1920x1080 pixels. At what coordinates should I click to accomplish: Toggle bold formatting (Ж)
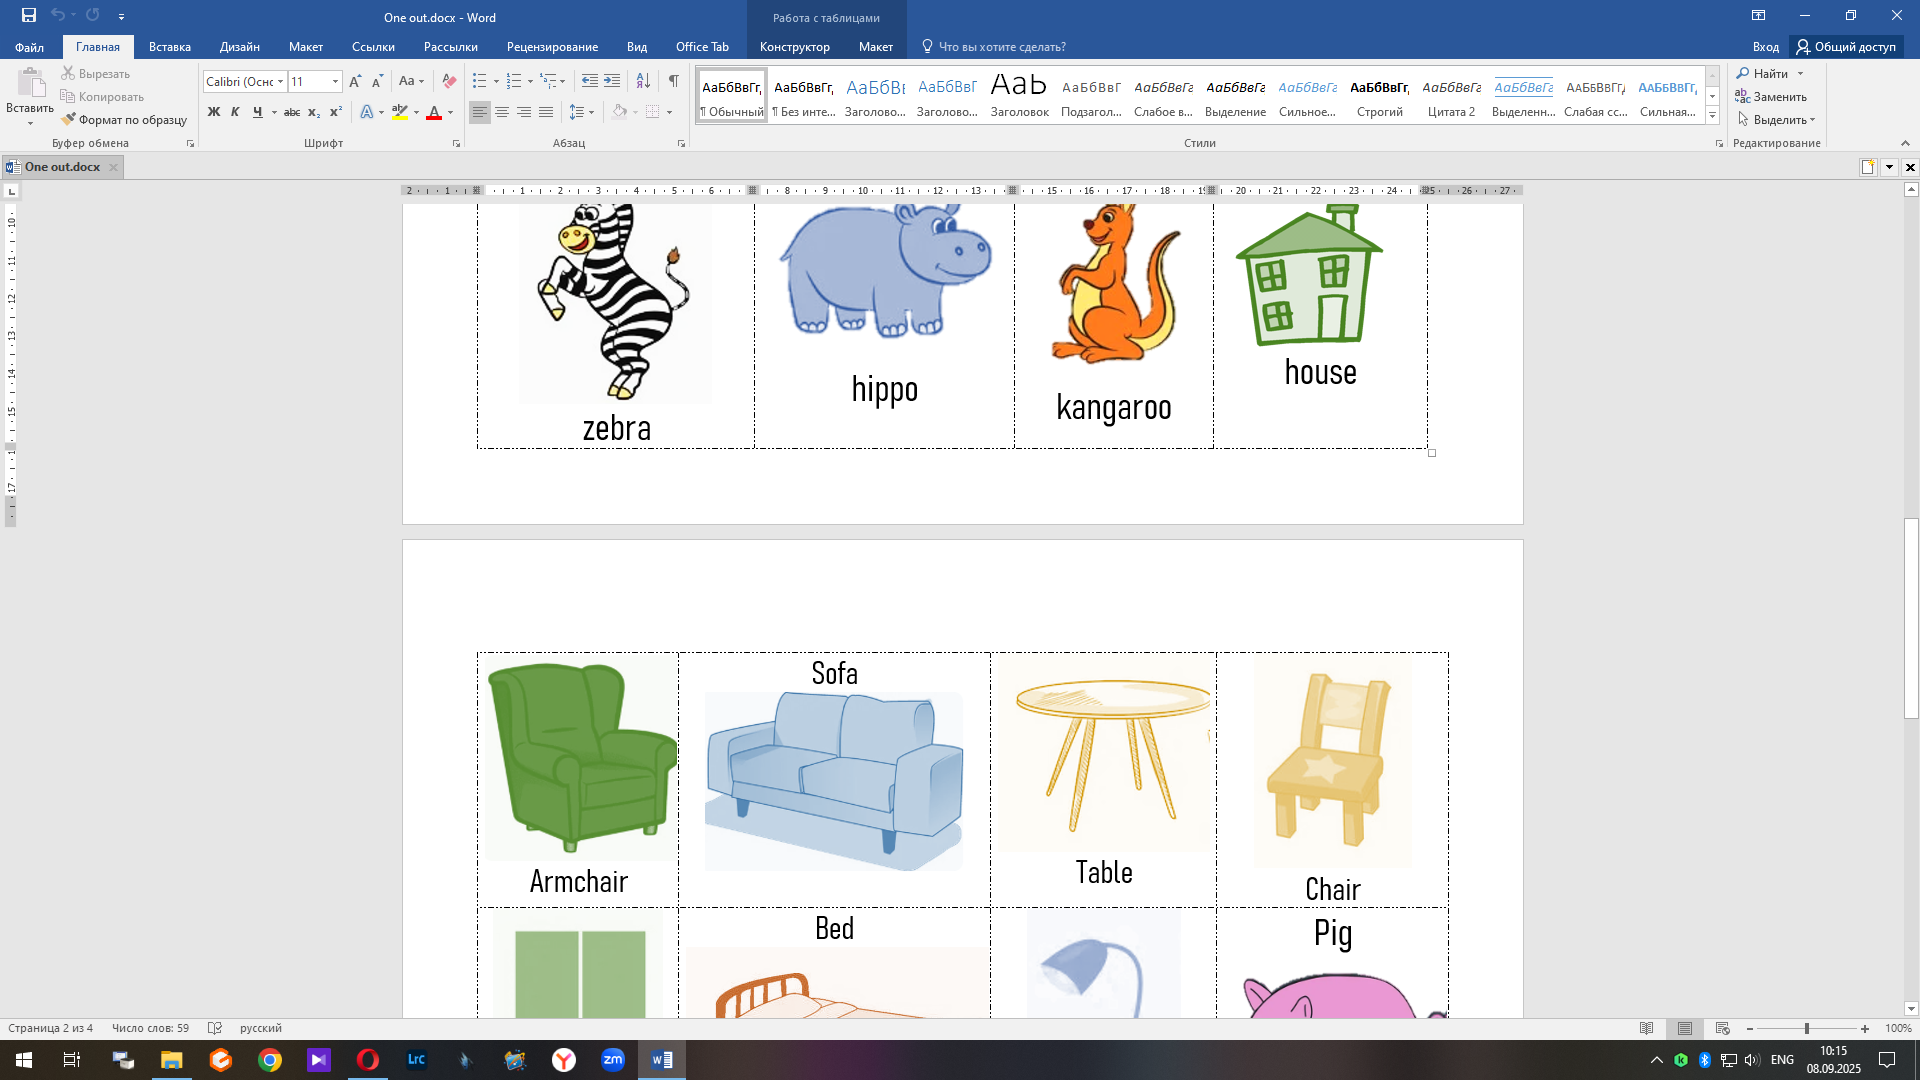[x=213, y=112]
